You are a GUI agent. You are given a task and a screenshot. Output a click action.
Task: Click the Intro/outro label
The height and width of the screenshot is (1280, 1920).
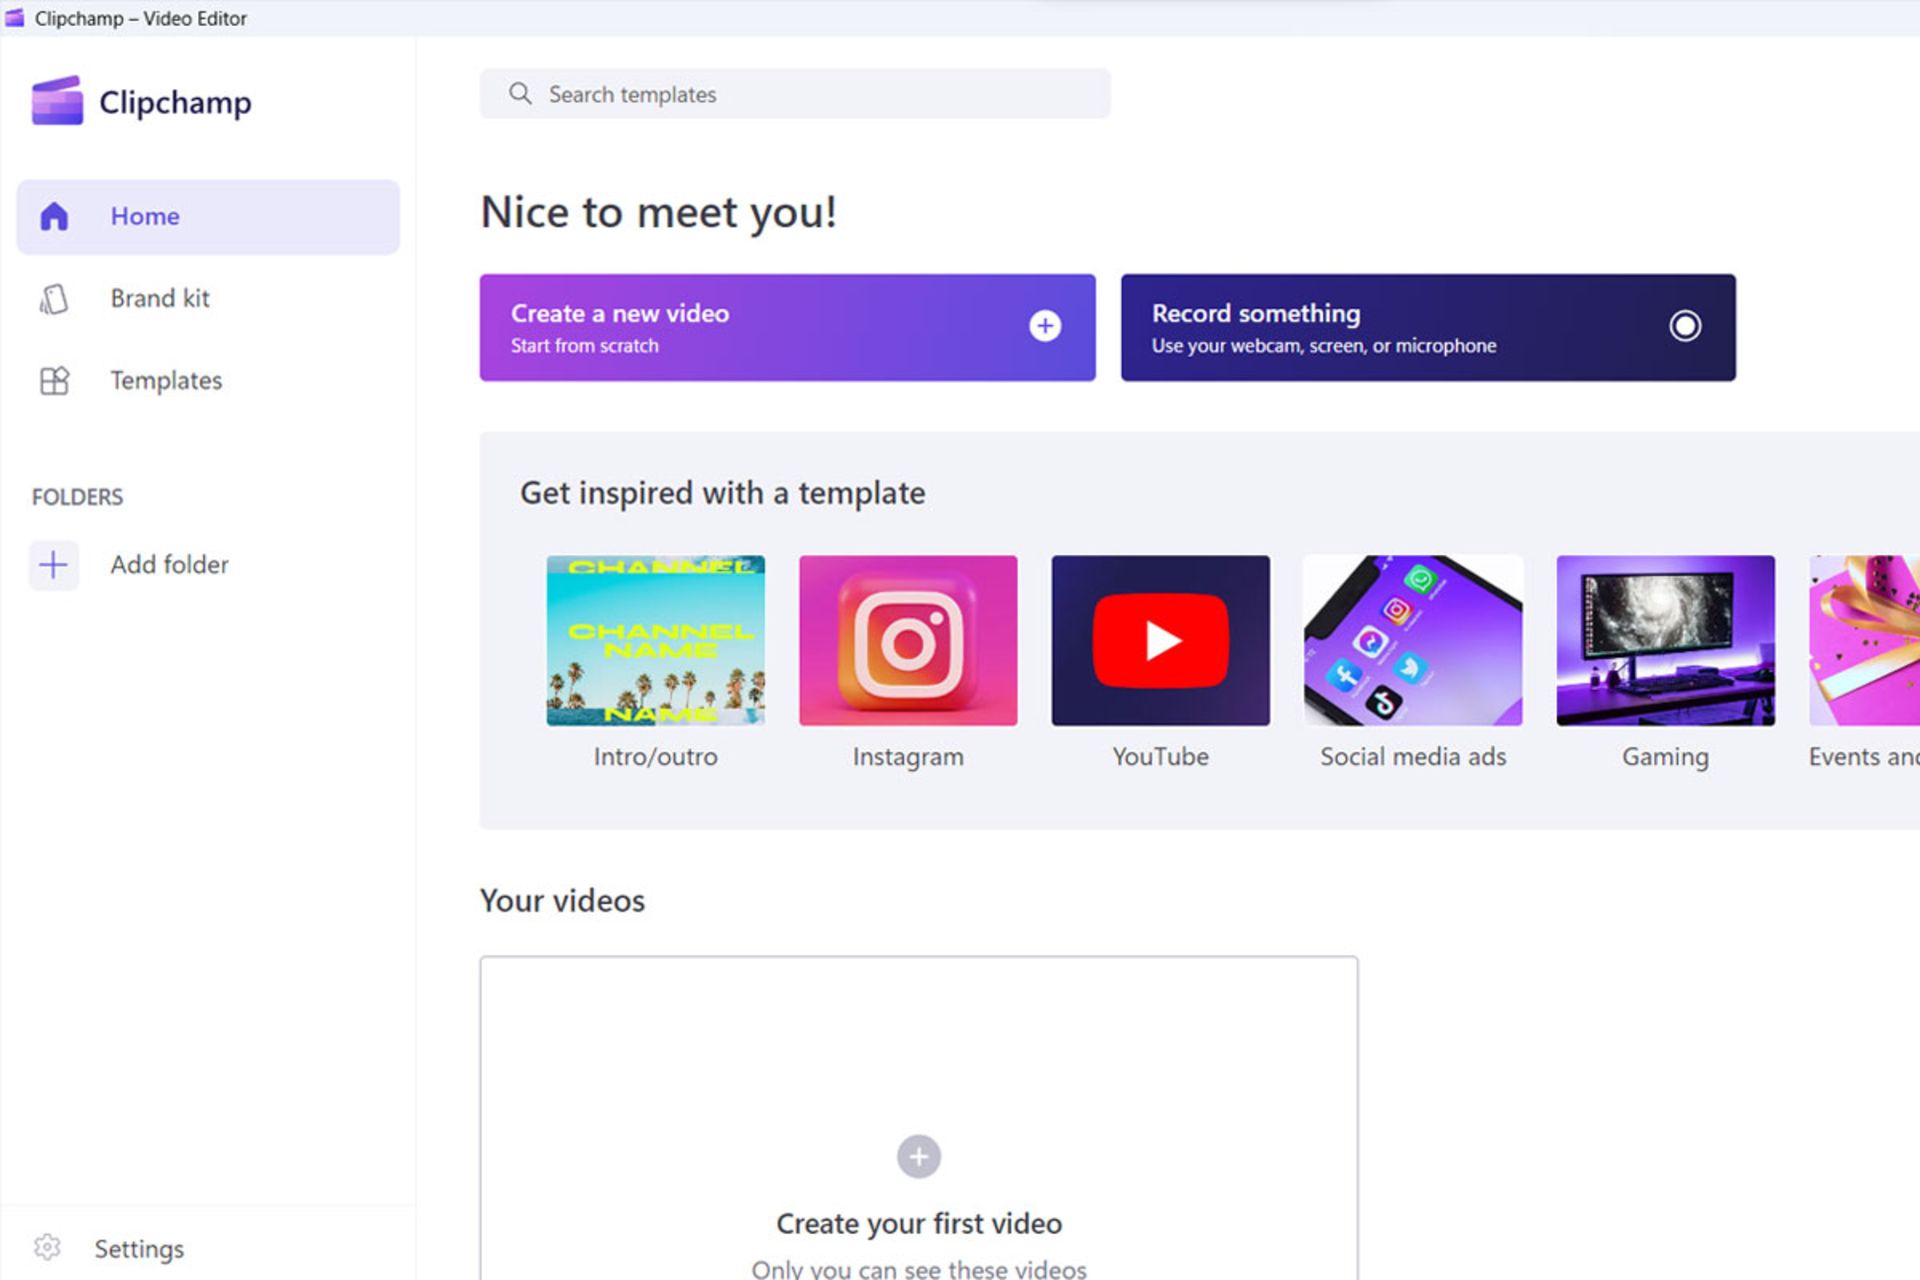656,757
